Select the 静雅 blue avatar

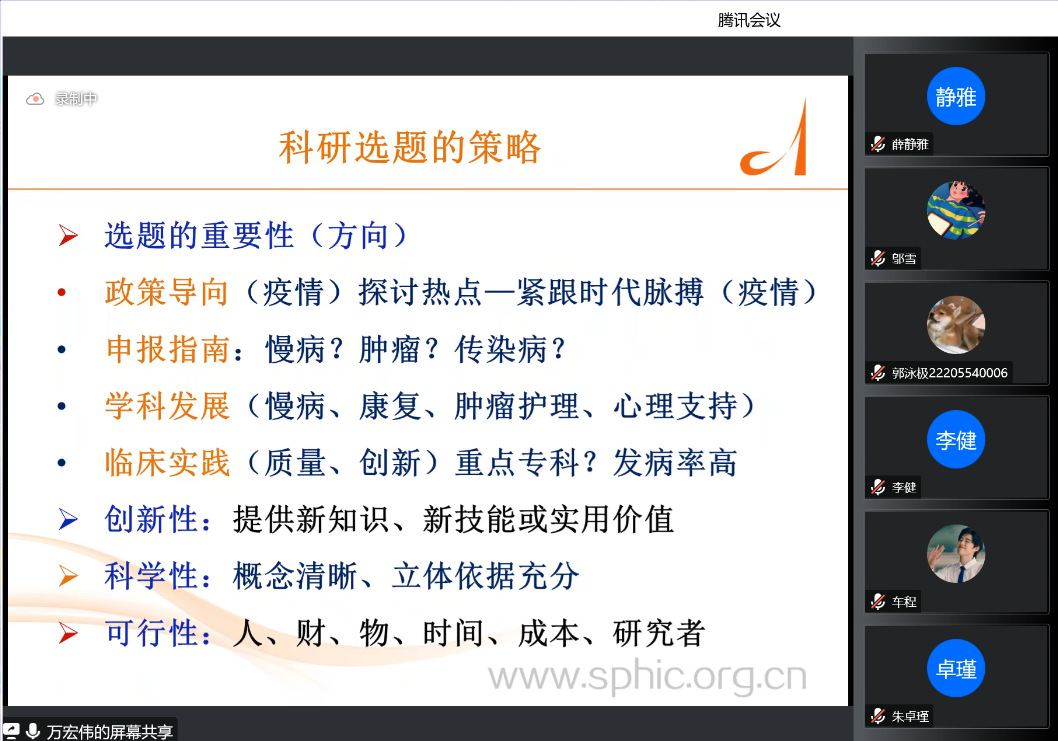(x=956, y=97)
